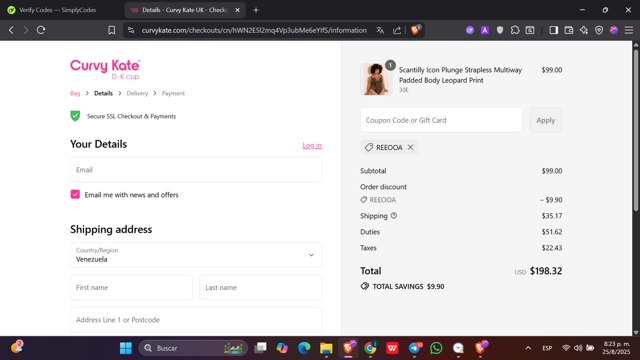Screen dimensions: 640x360
Task: Click the taskbar Buscar search box
Action: pos(193,348)
